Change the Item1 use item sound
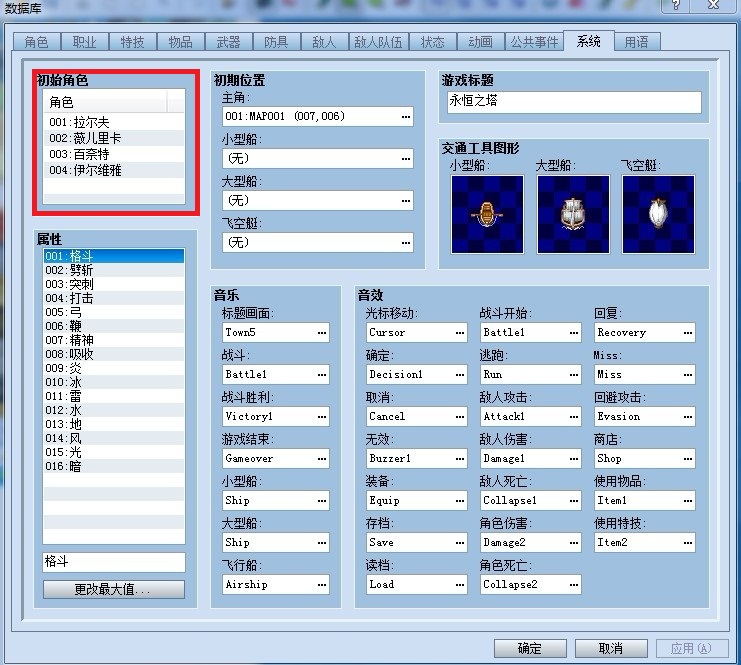This screenshot has width=741, height=665. click(645, 500)
